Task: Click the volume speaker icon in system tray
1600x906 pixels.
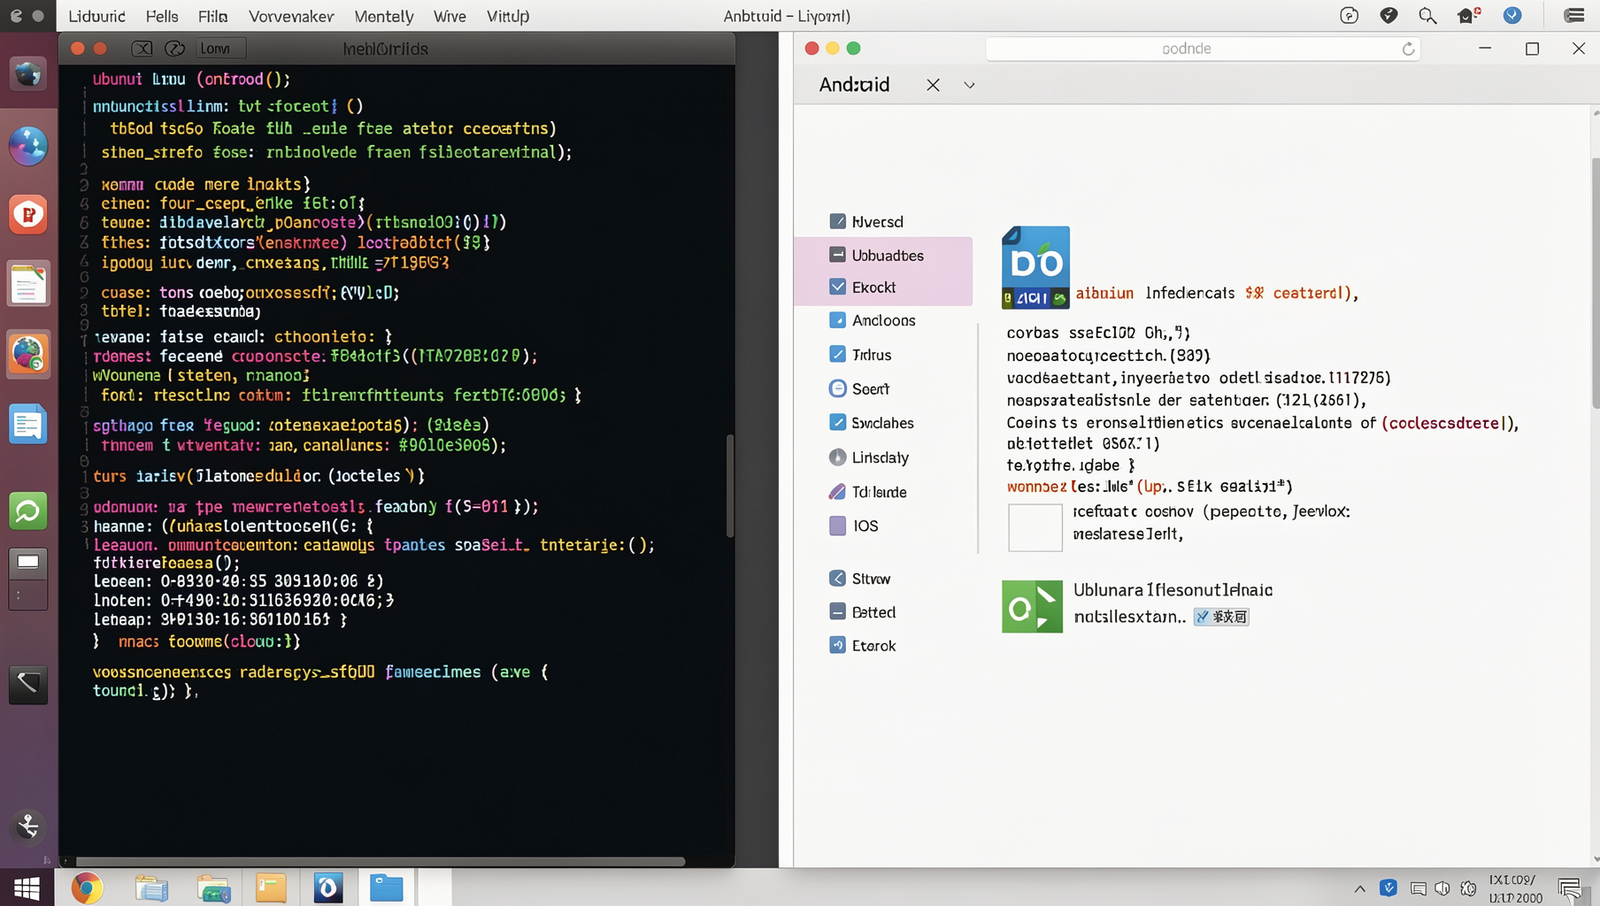Action: tap(1442, 888)
